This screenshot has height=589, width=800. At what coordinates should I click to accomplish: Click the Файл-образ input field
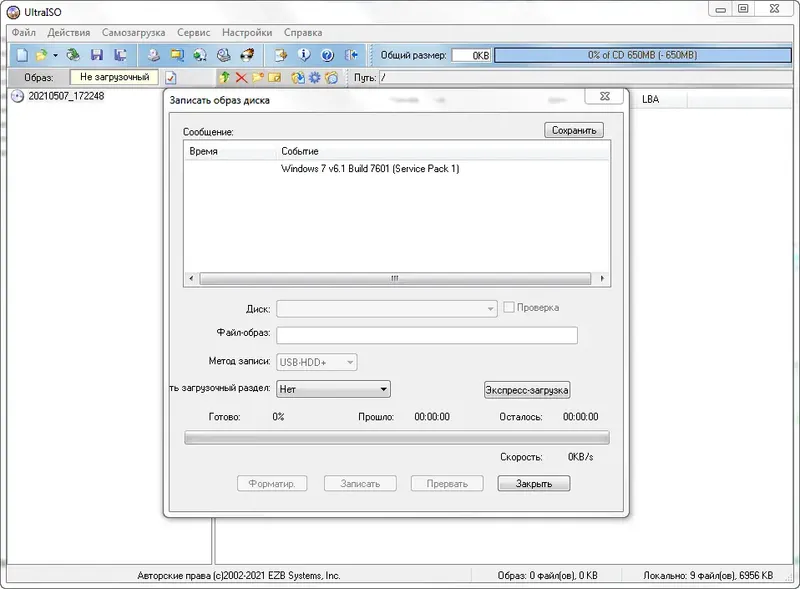coord(427,335)
